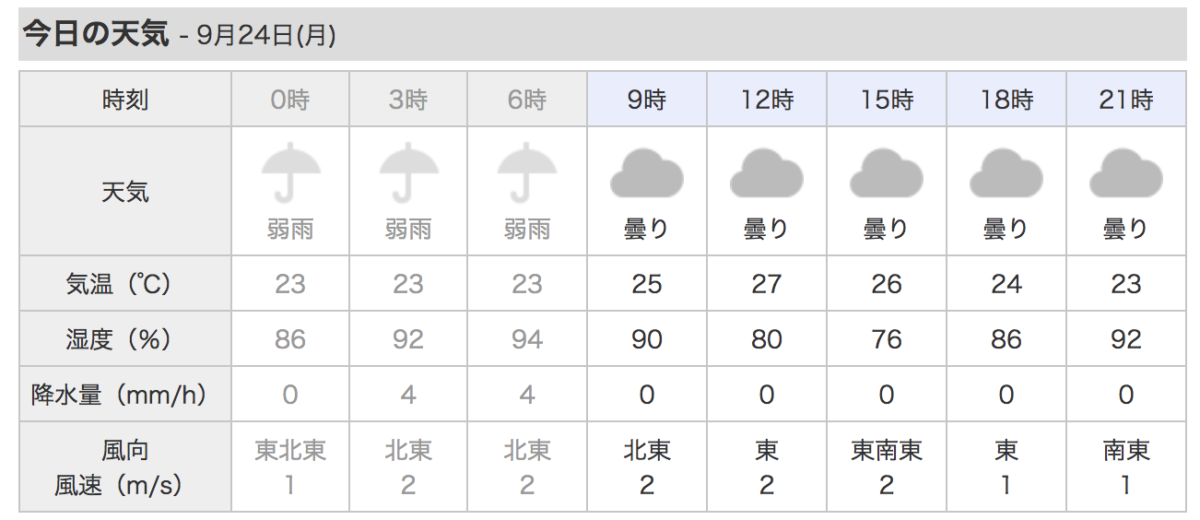Click the cloud icon under 18時
This screenshot has height=520, width=1200.
click(1006, 173)
